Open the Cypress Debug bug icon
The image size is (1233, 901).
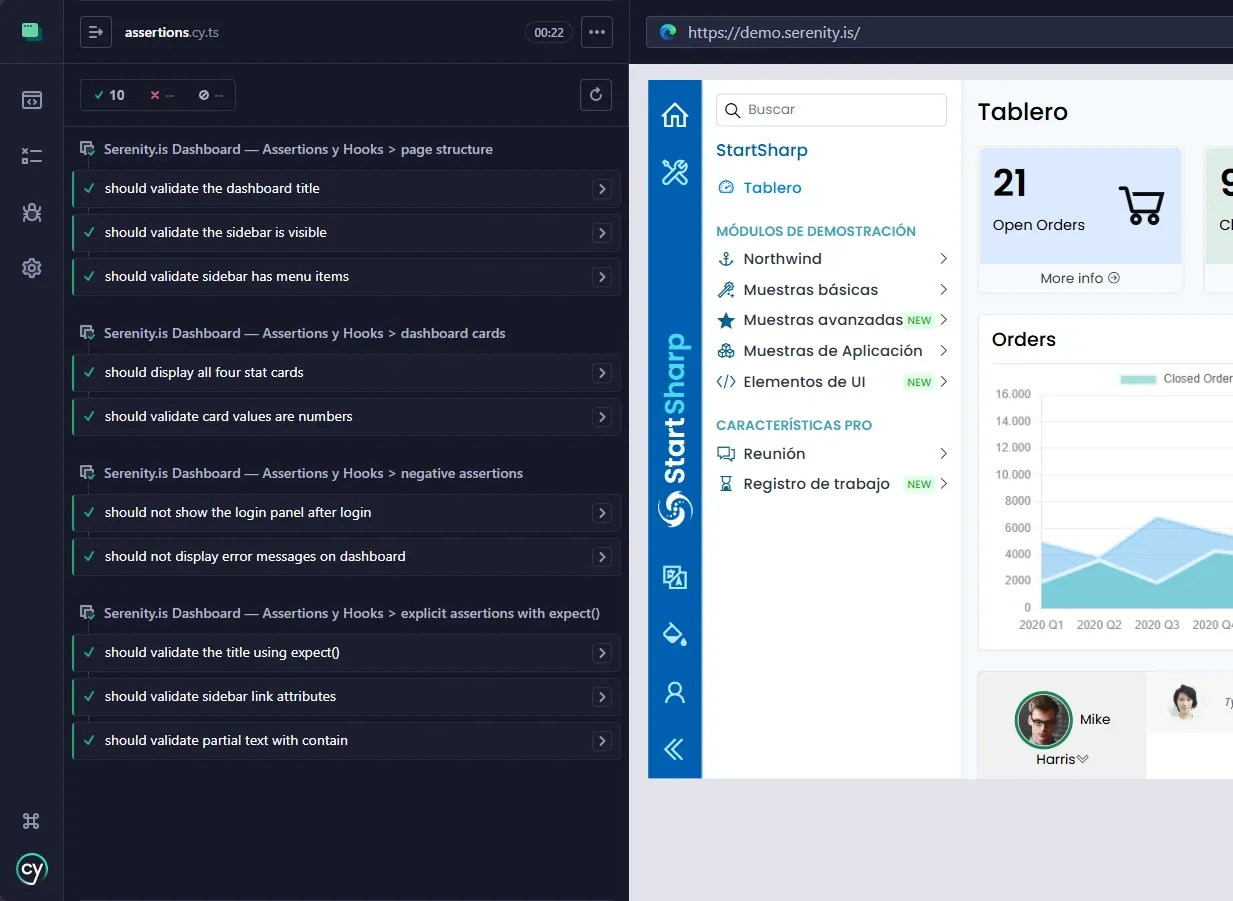pyautogui.click(x=32, y=212)
